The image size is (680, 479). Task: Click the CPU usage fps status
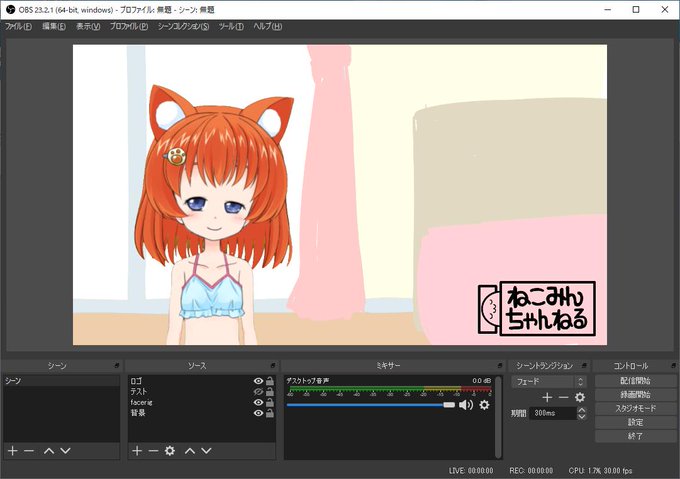coord(600,471)
